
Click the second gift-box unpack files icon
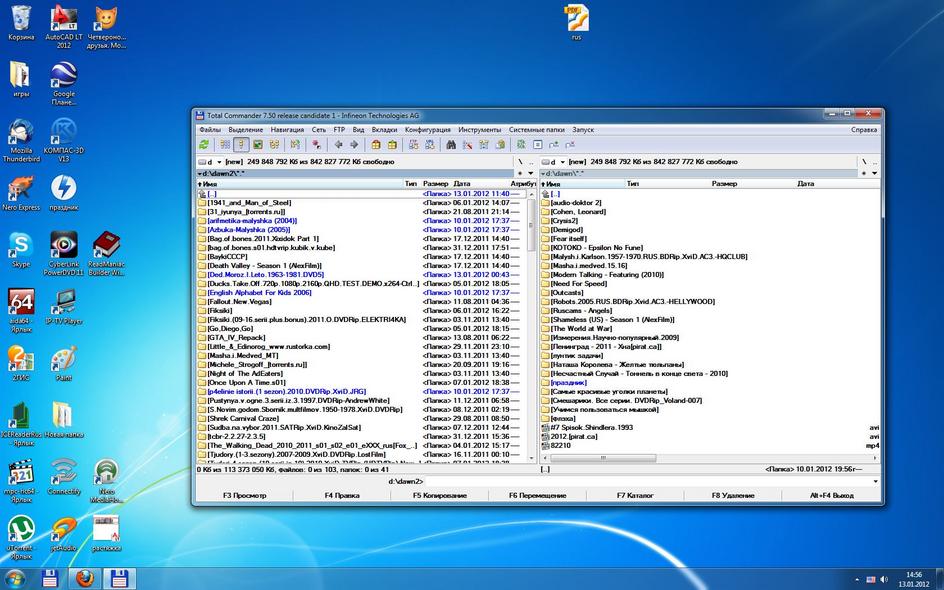(392, 144)
